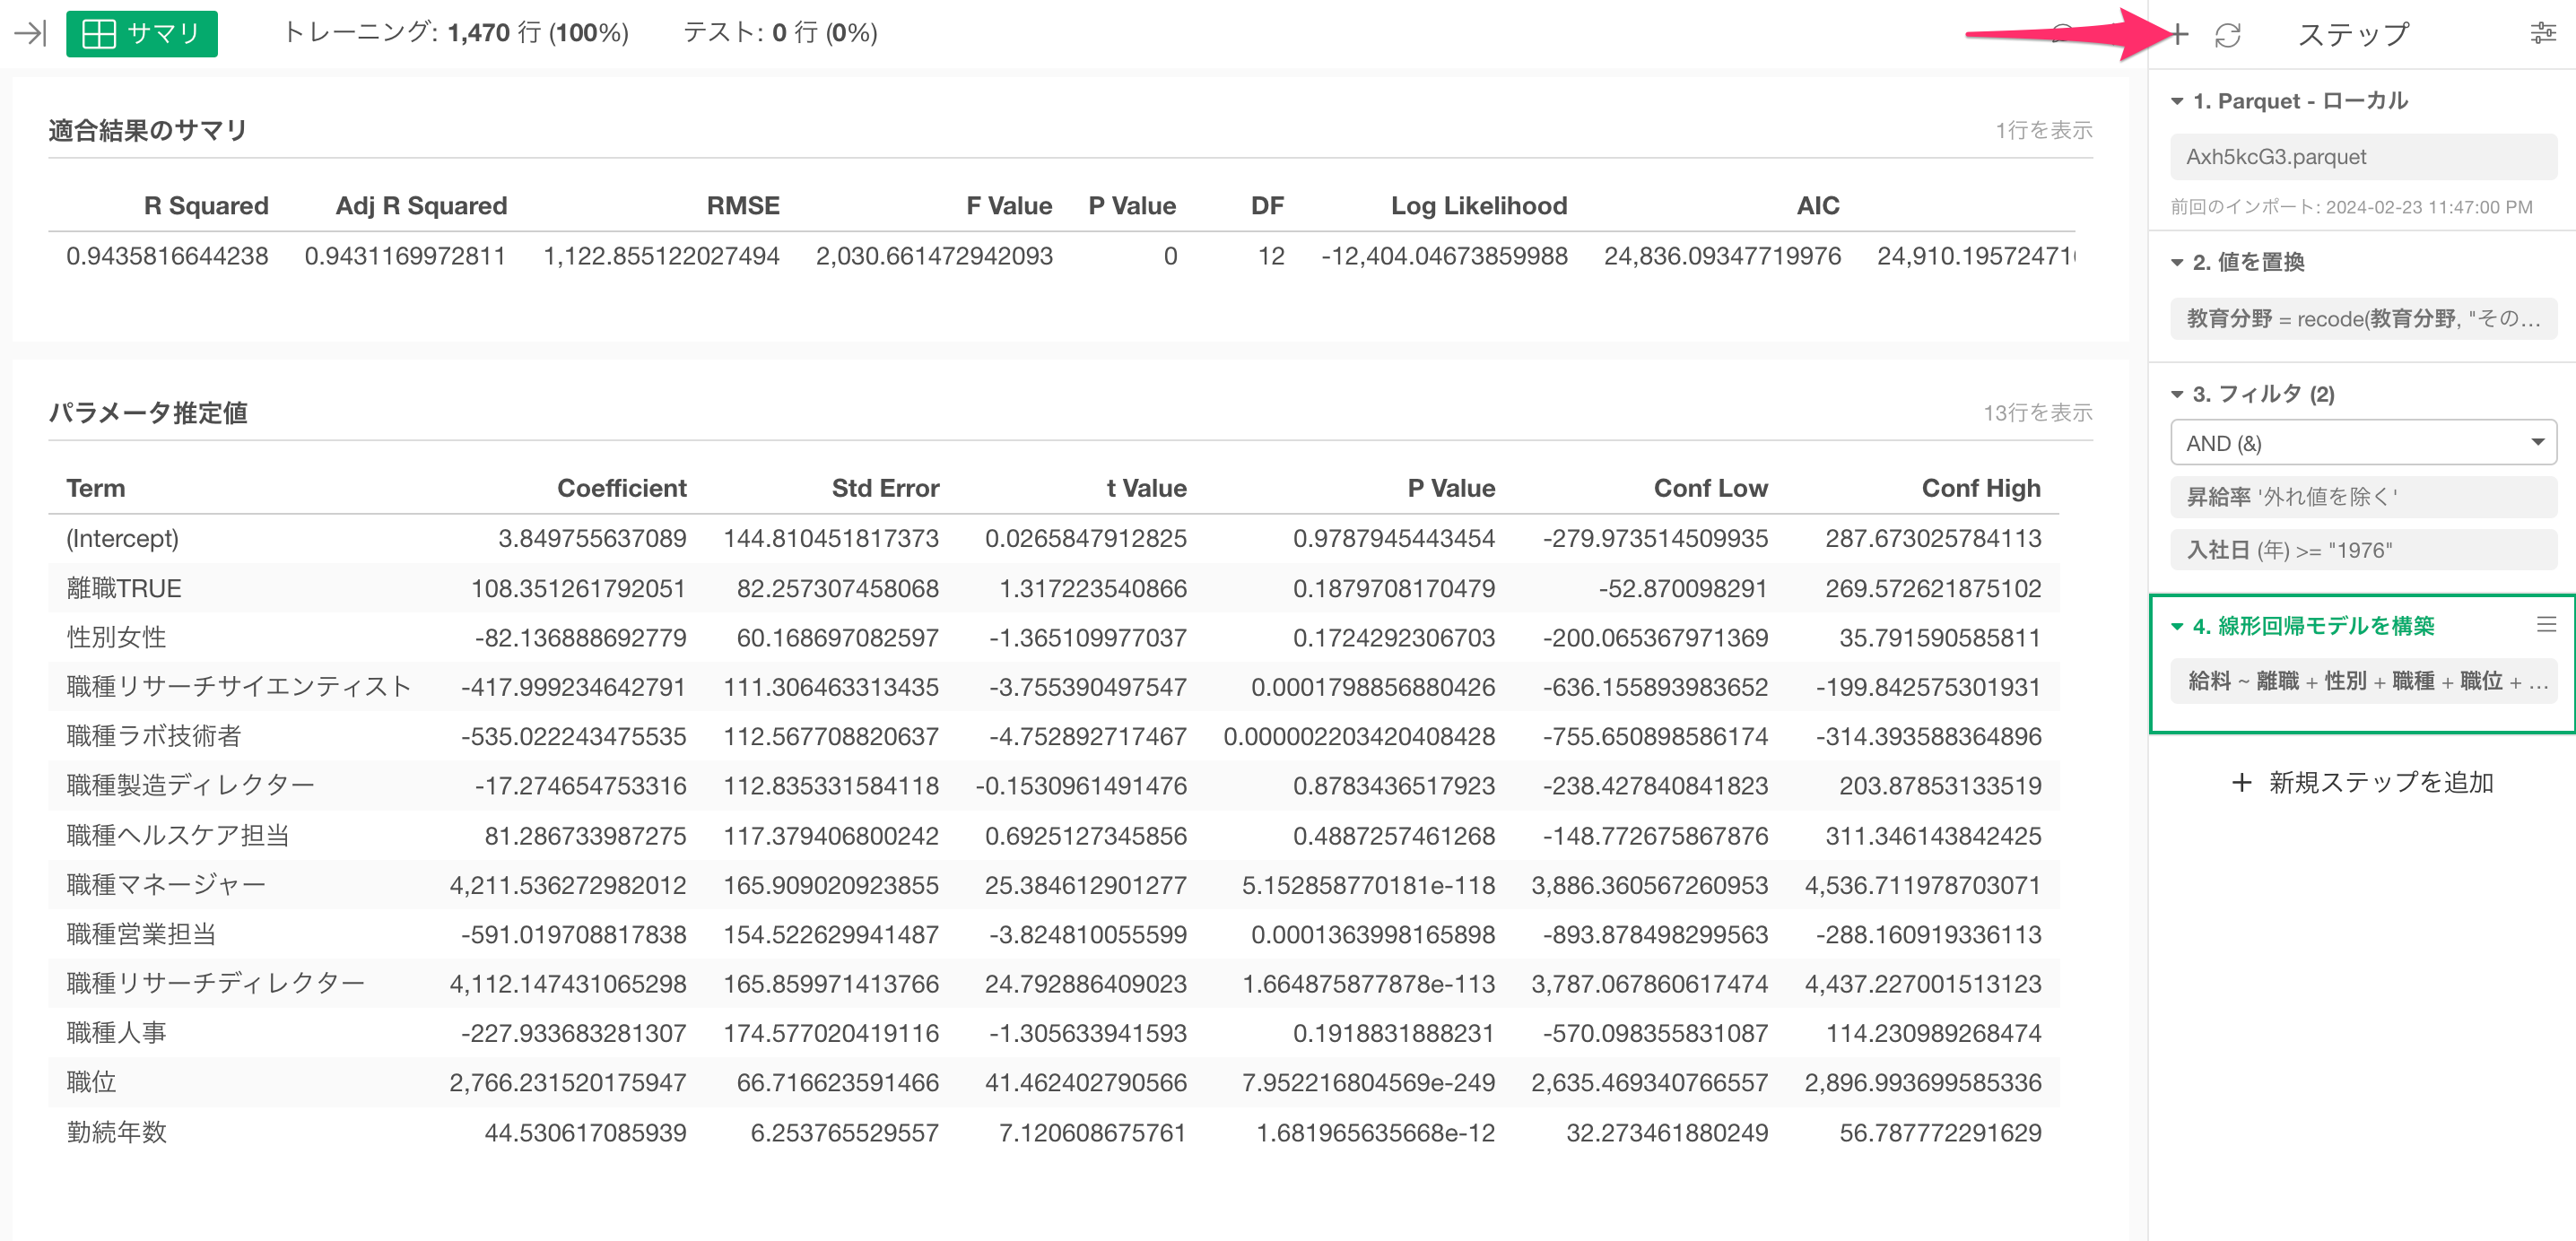Image resolution: width=2576 pixels, height=1241 pixels.
Task: Select the Axh5kcG3.parquet source field
Action: pos(2362,157)
